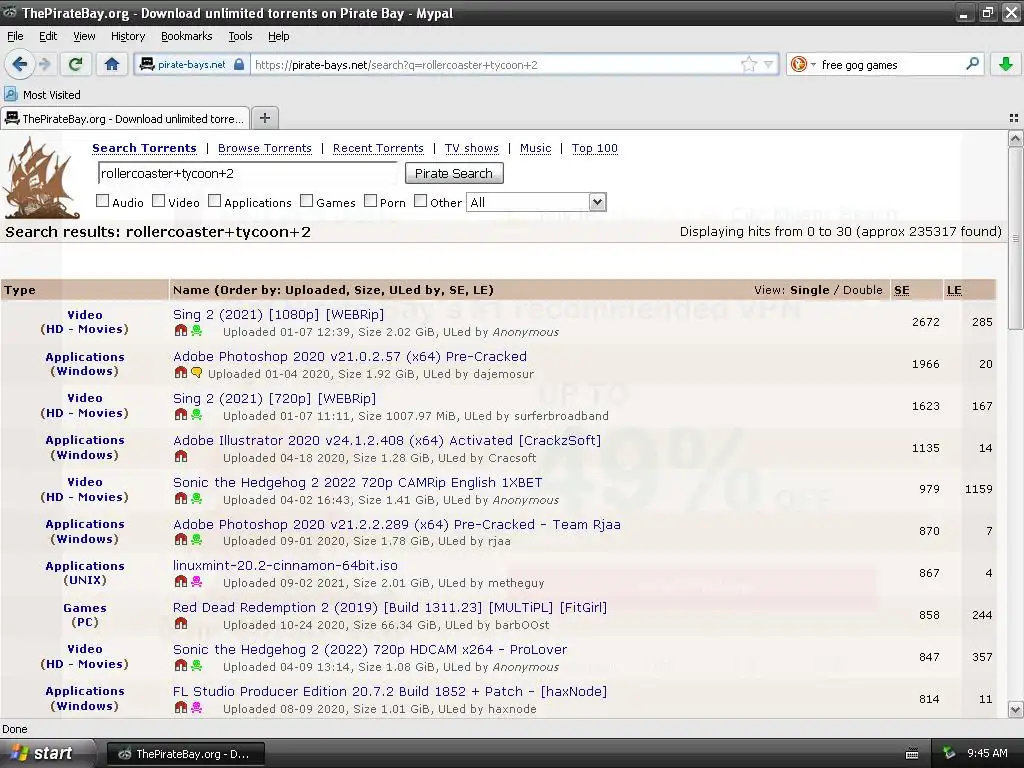
Task: Bookmark this page with the star icon
Action: pyautogui.click(x=749, y=65)
